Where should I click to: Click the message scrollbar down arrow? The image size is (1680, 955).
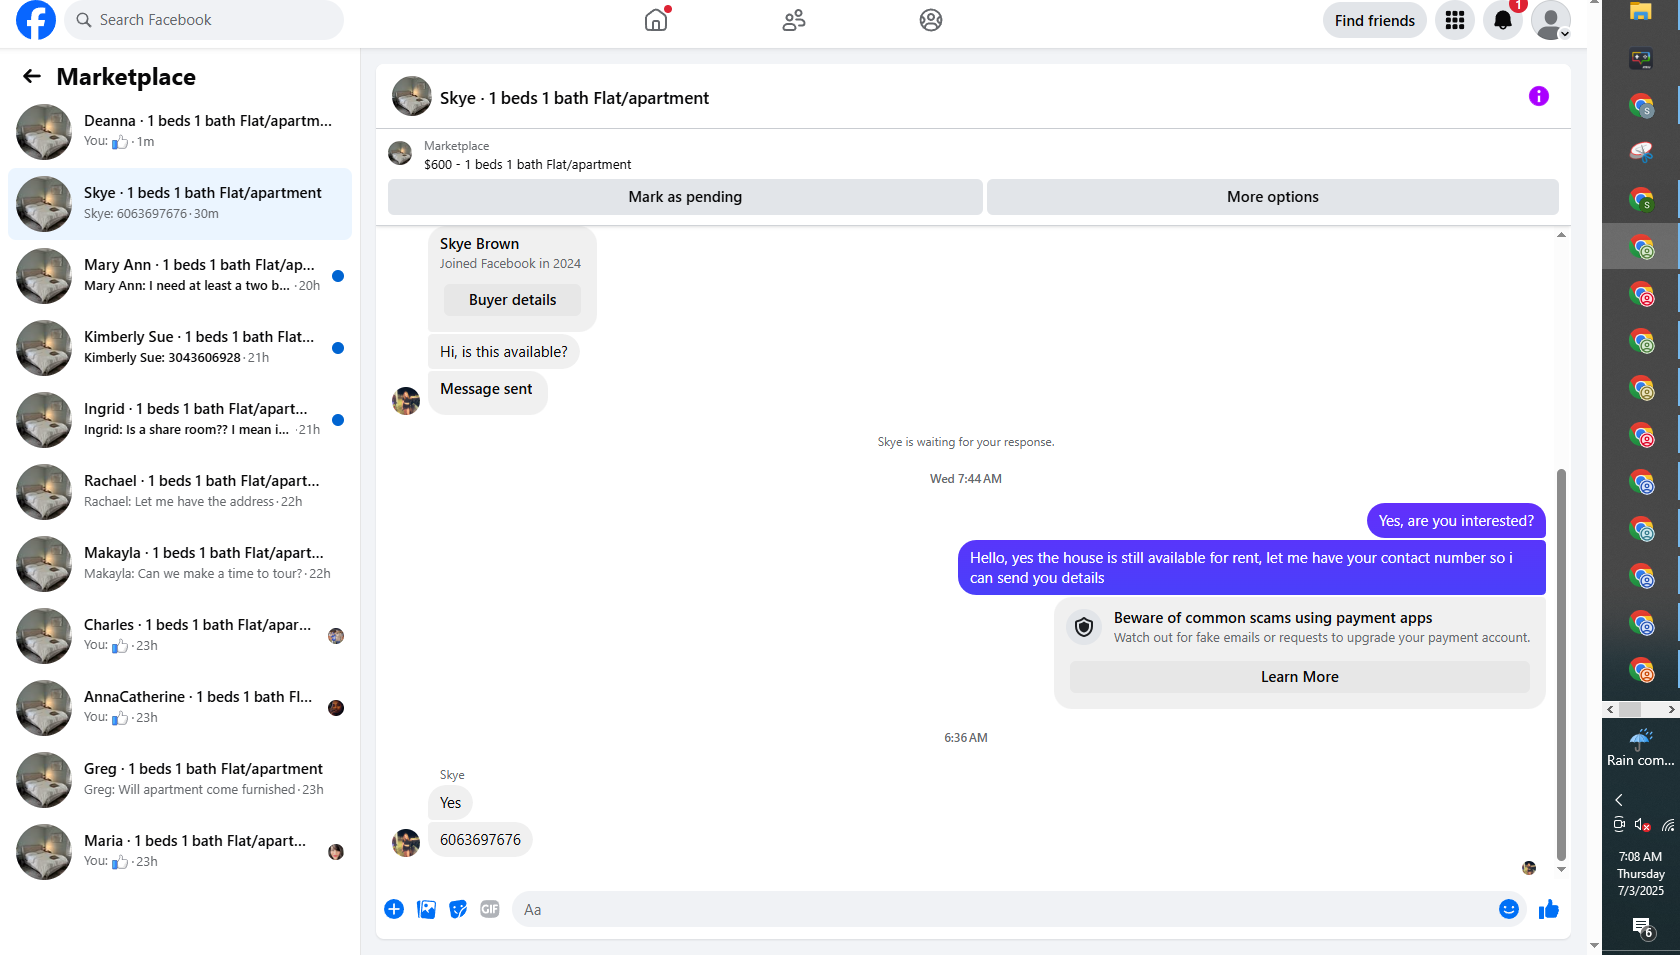[x=1561, y=870]
